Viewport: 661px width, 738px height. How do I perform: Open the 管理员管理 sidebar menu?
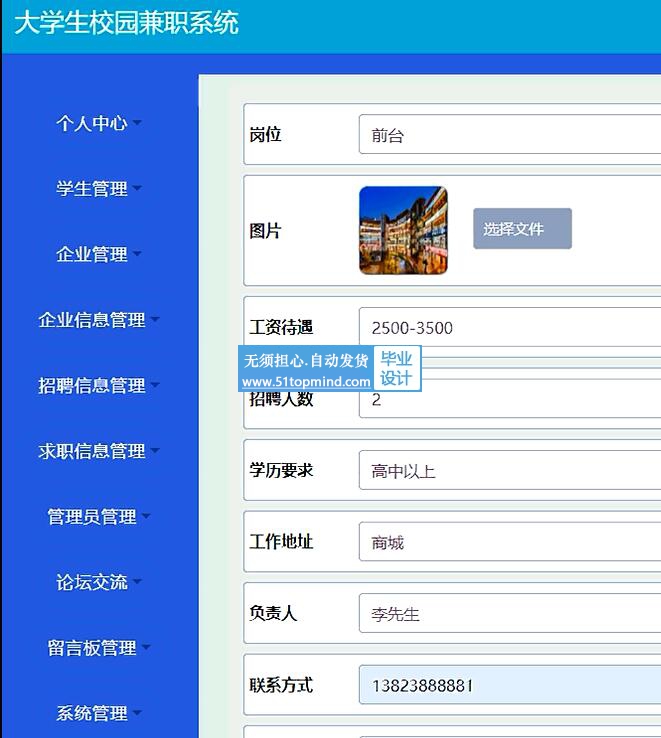click(x=99, y=517)
